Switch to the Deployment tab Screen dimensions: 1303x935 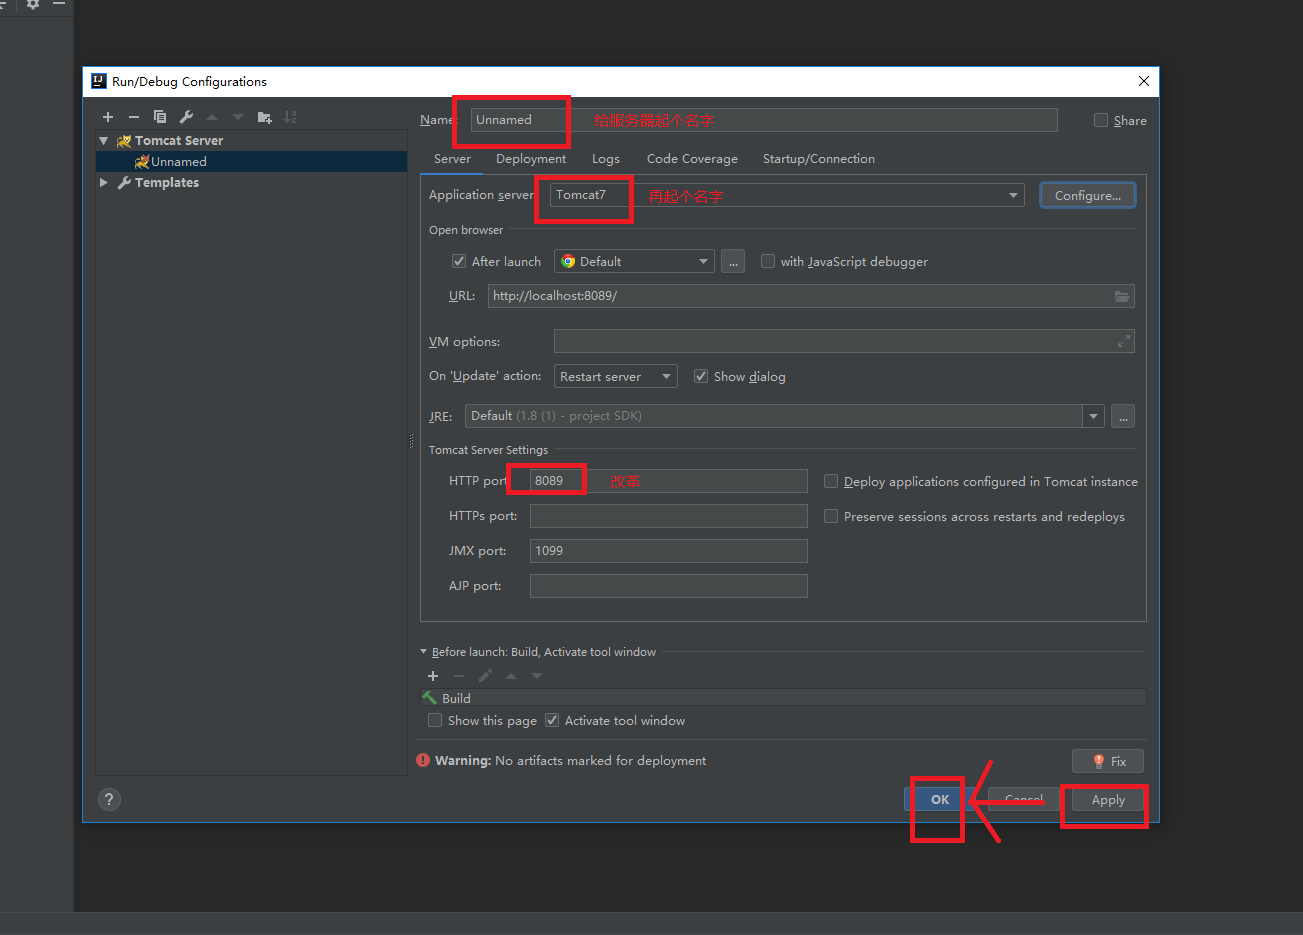point(531,159)
